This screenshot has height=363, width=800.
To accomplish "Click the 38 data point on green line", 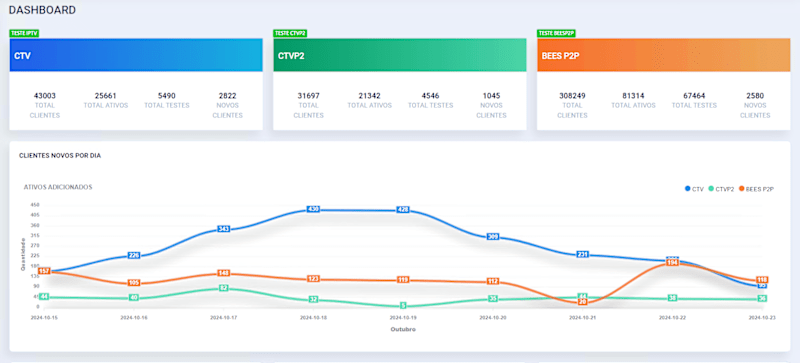I will click(x=672, y=298).
